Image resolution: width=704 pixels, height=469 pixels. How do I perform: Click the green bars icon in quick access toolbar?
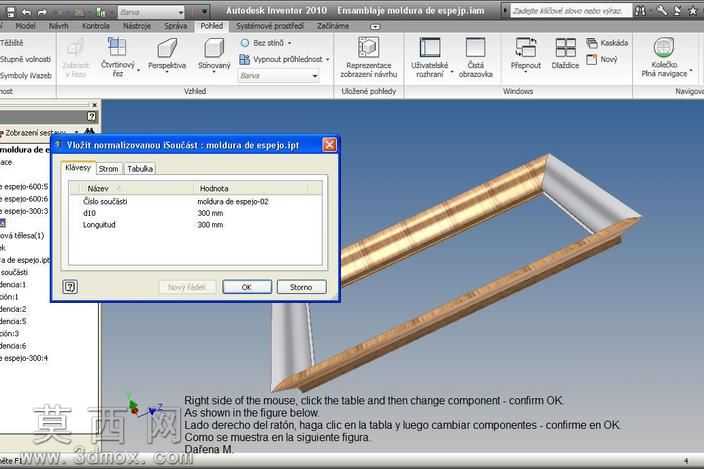pyautogui.click(x=101, y=12)
